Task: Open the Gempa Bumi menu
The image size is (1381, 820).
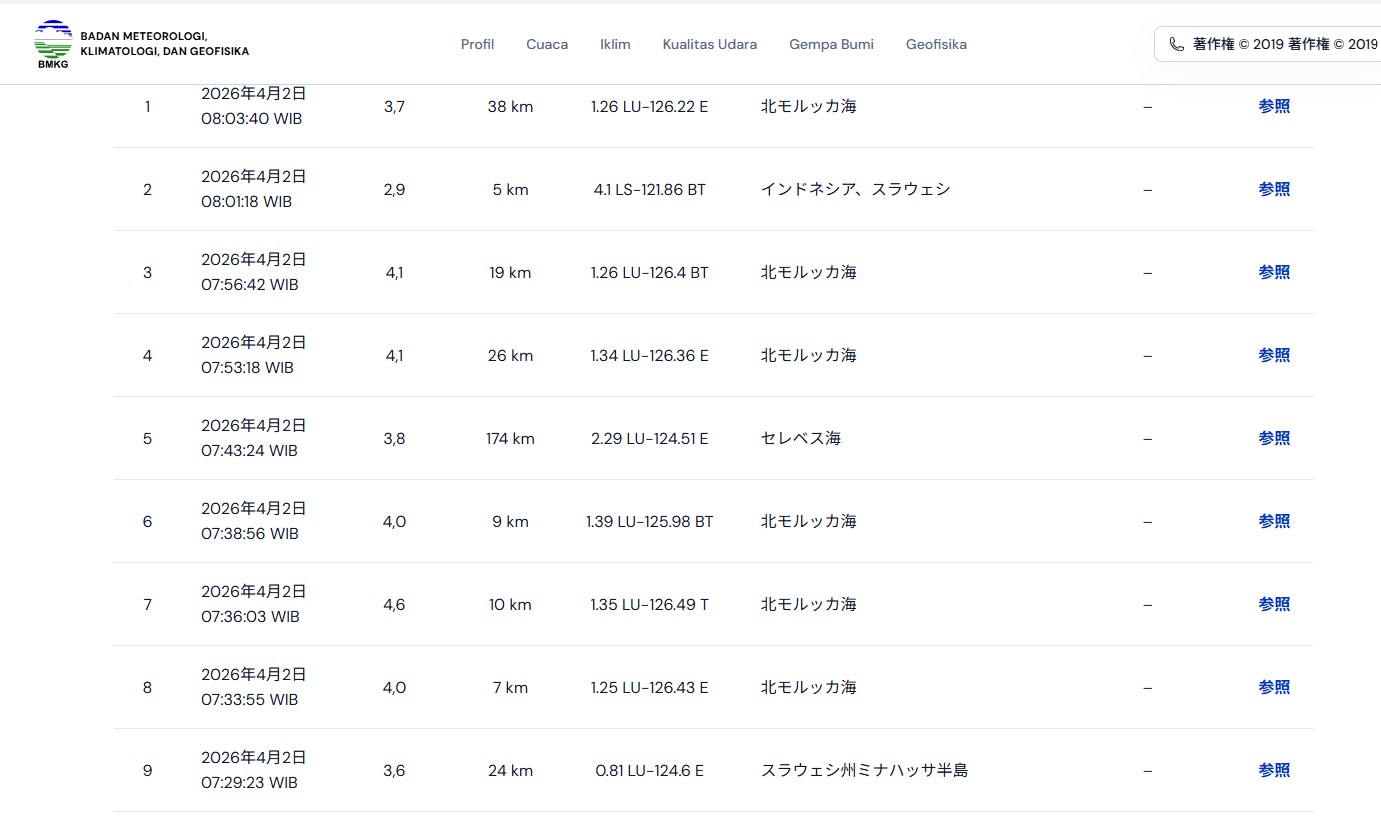Action: pos(831,44)
